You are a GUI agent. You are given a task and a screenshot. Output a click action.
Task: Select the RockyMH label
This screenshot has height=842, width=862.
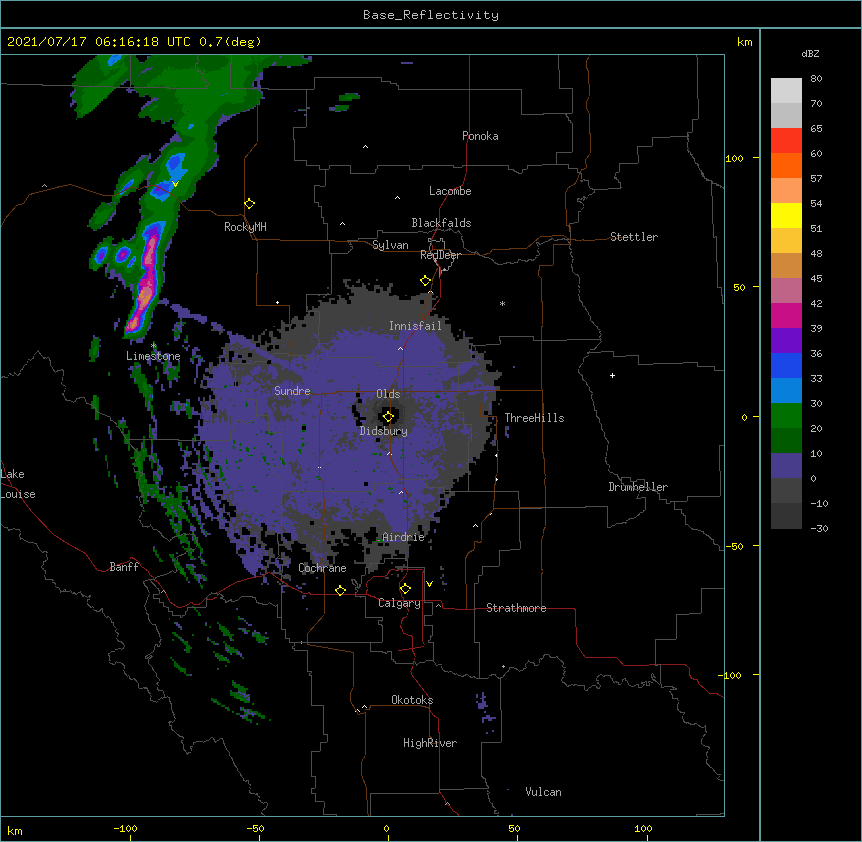point(245,227)
